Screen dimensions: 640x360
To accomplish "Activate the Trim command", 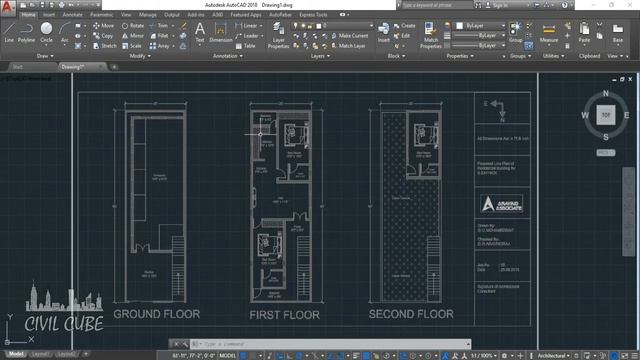I will (159, 26).
